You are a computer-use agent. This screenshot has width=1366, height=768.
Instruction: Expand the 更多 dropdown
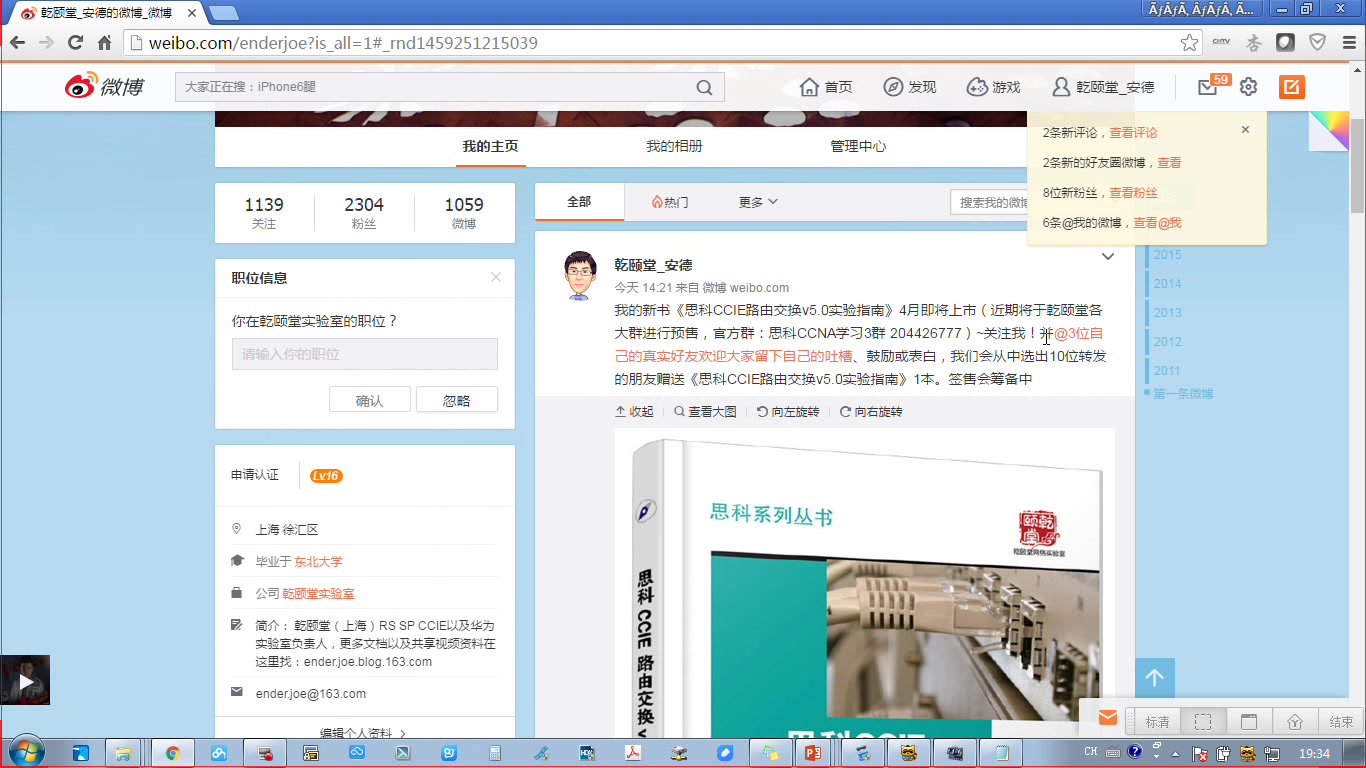click(758, 202)
